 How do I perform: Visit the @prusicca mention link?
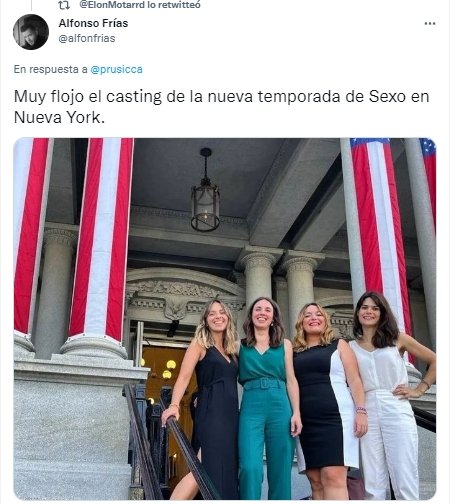tap(117, 69)
